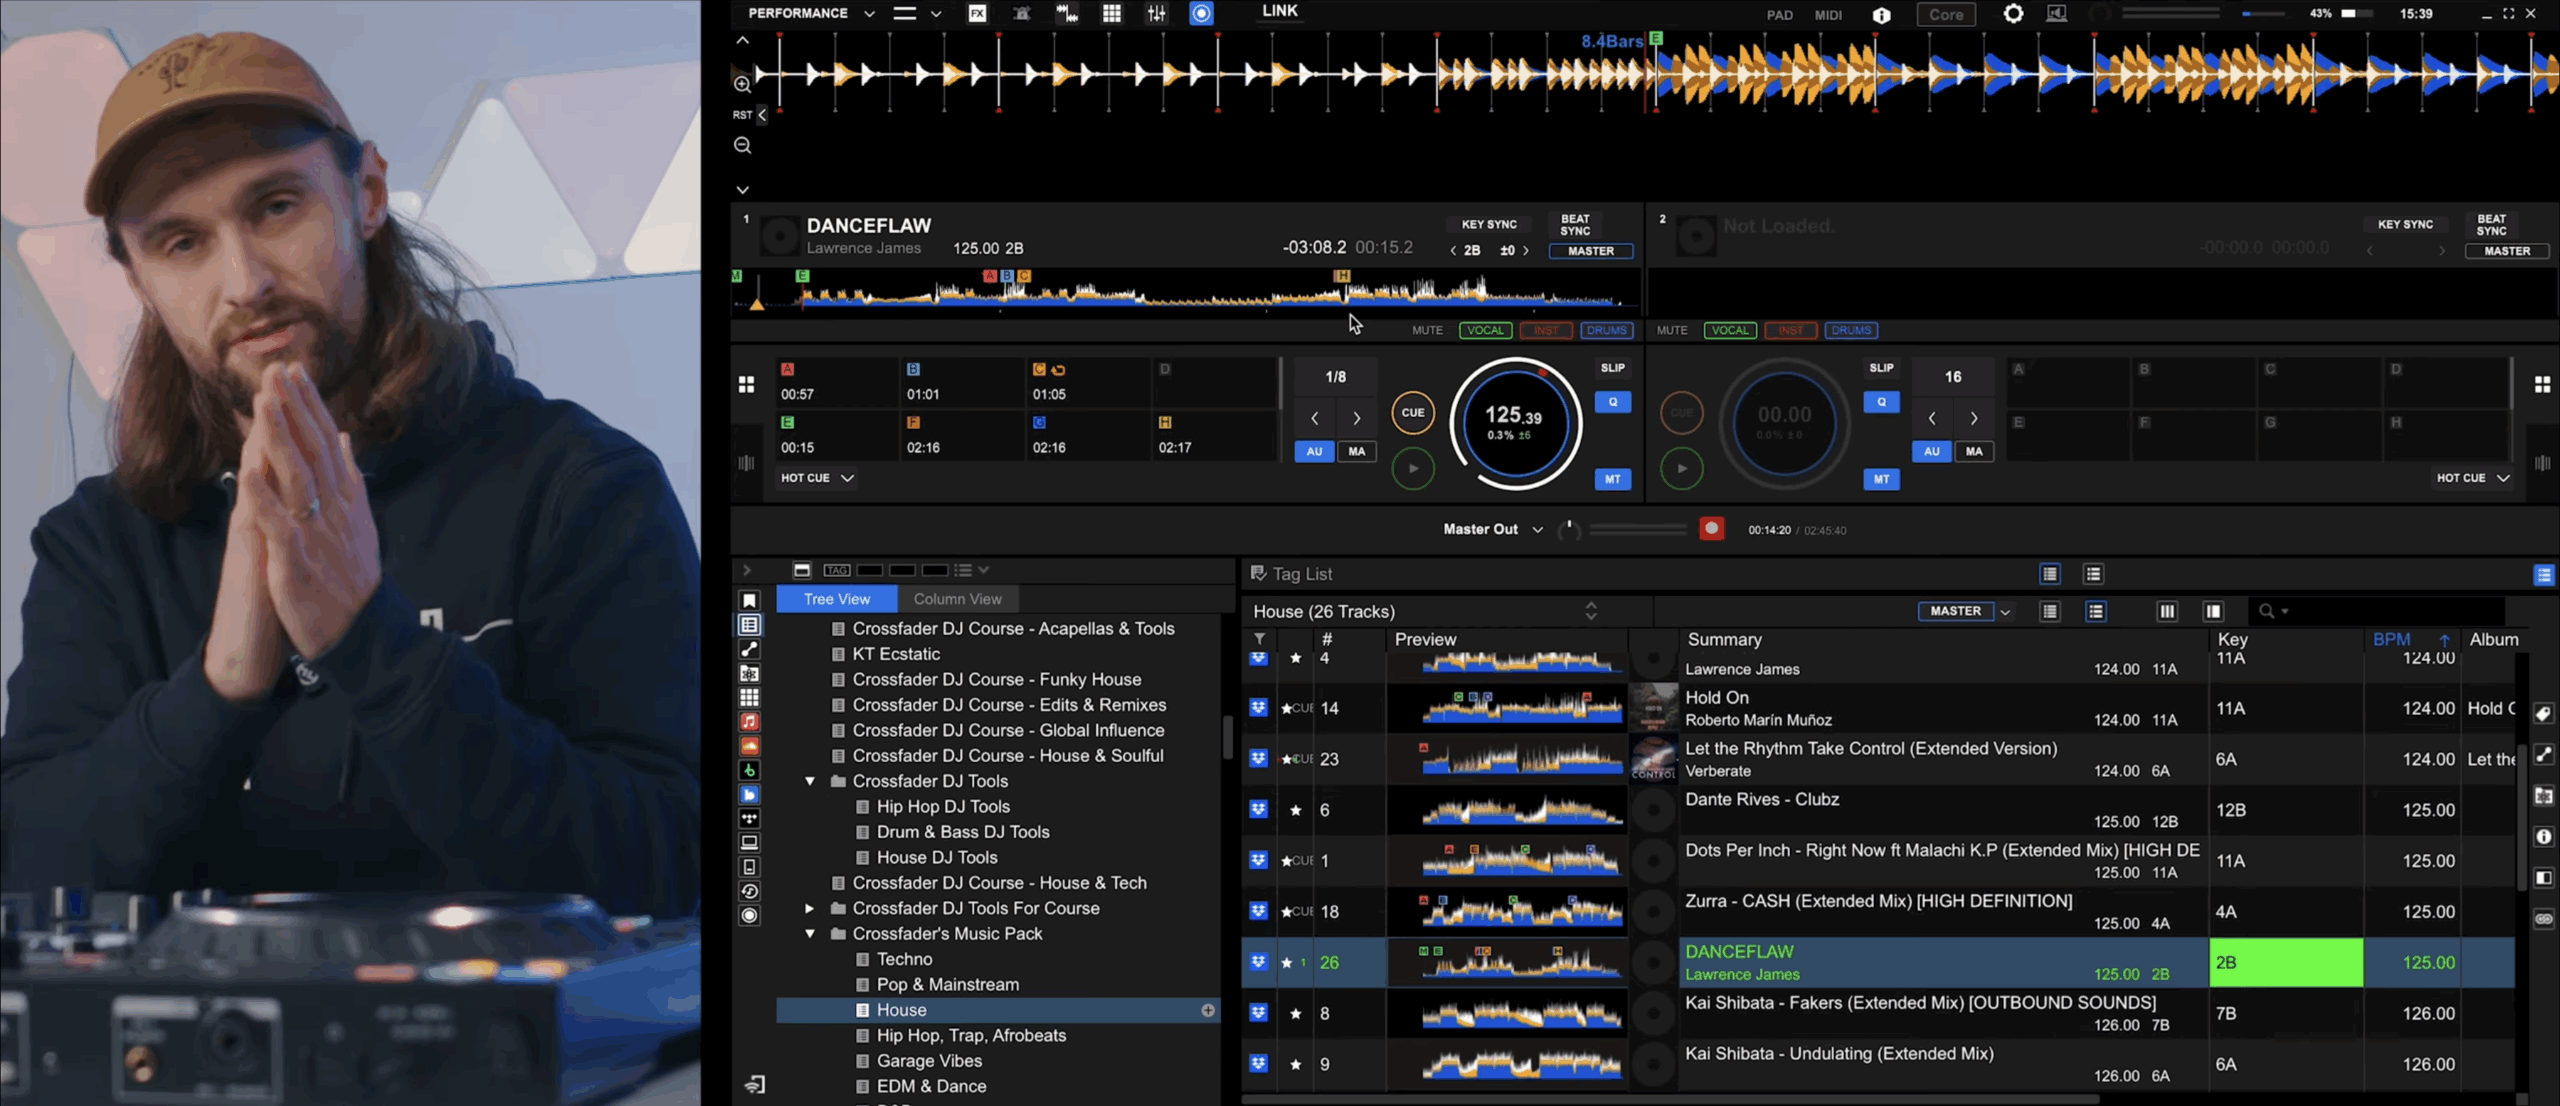Reset waveform zoom with RST
Viewport: 2560px width, 1106px height.
coord(742,115)
